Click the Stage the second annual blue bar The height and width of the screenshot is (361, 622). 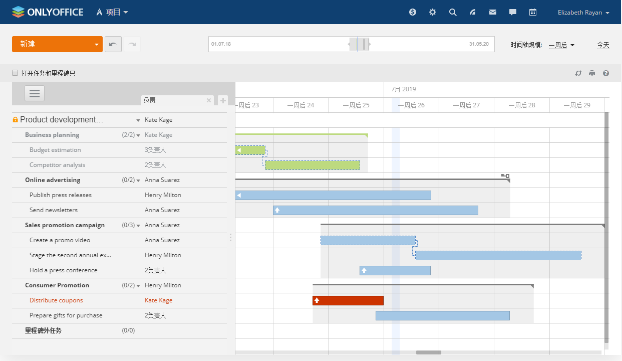(x=498, y=255)
